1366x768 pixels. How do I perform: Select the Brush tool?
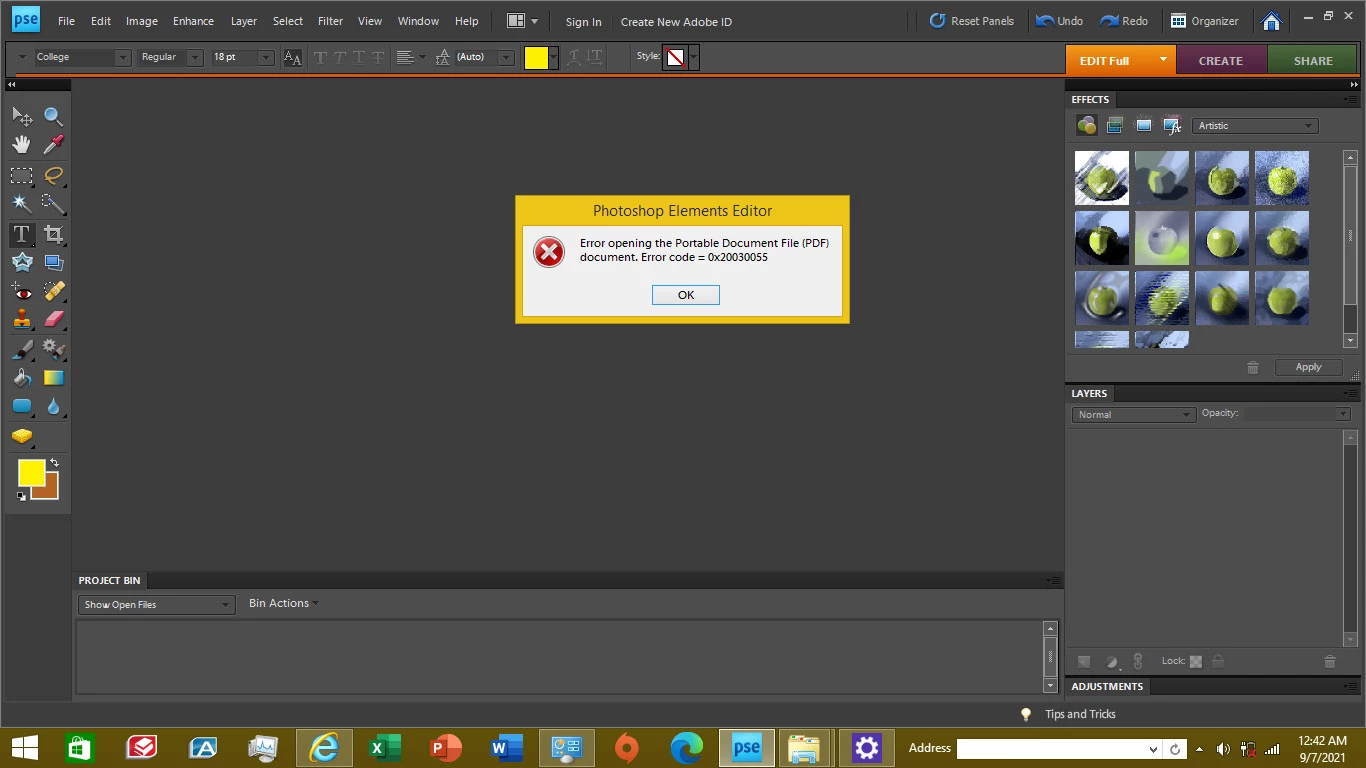coord(22,350)
